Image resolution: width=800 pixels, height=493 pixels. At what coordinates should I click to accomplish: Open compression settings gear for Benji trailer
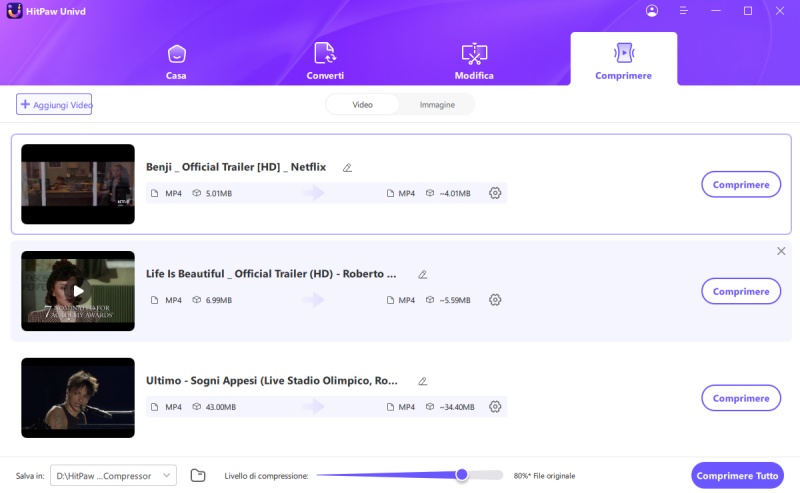(x=495, y=193)
